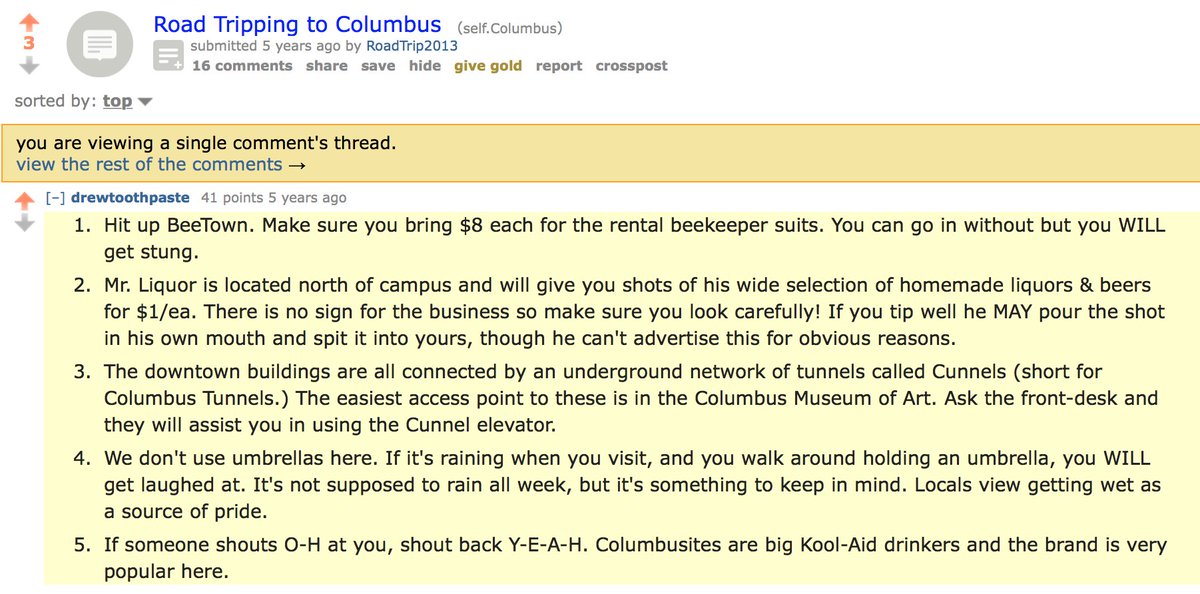View the rest of the comments
This screenshot has width=1200, height=594.
click(x=160, y=165)
